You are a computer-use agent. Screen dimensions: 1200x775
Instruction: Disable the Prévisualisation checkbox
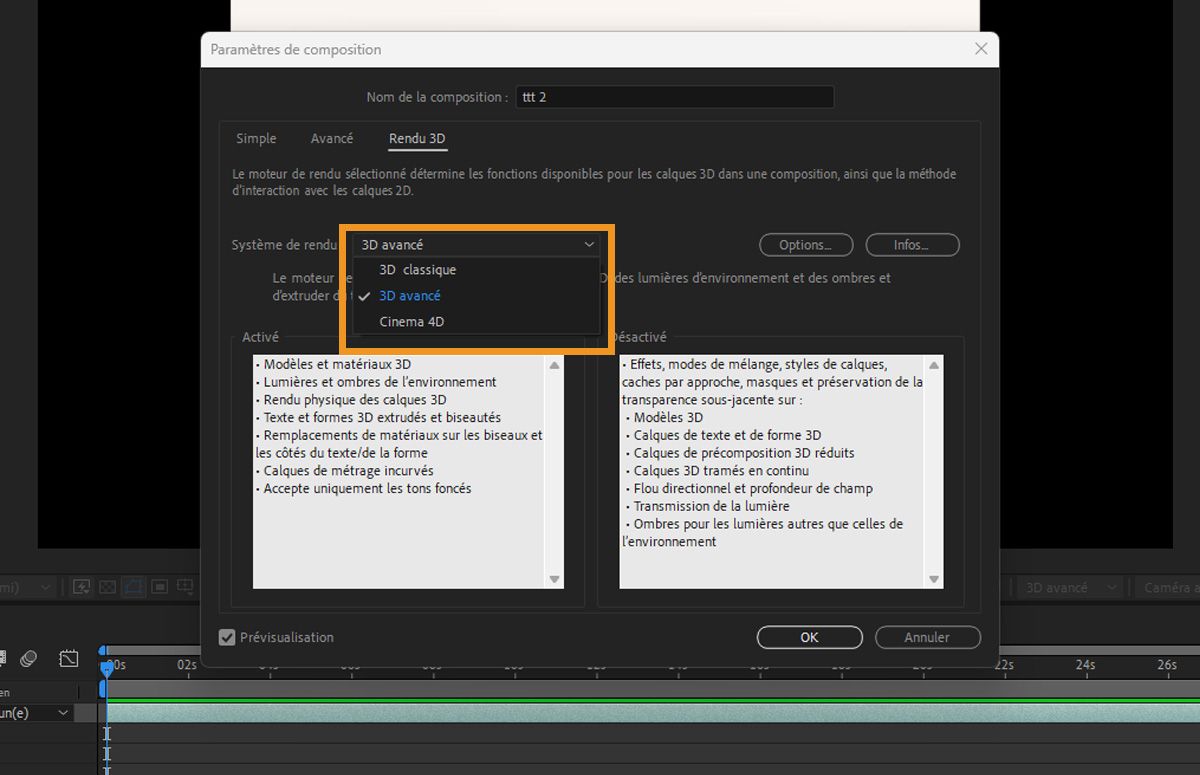pos(227,637)
